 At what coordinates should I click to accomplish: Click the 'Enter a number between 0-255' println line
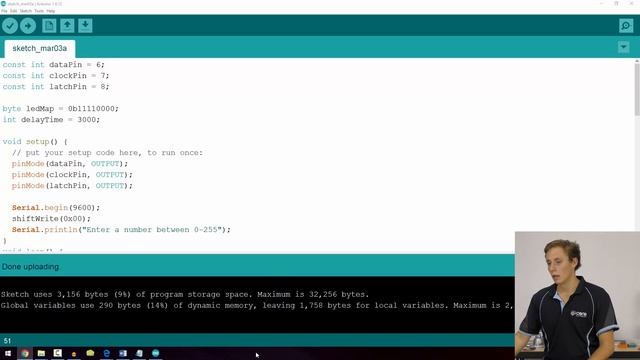point(121,230)
